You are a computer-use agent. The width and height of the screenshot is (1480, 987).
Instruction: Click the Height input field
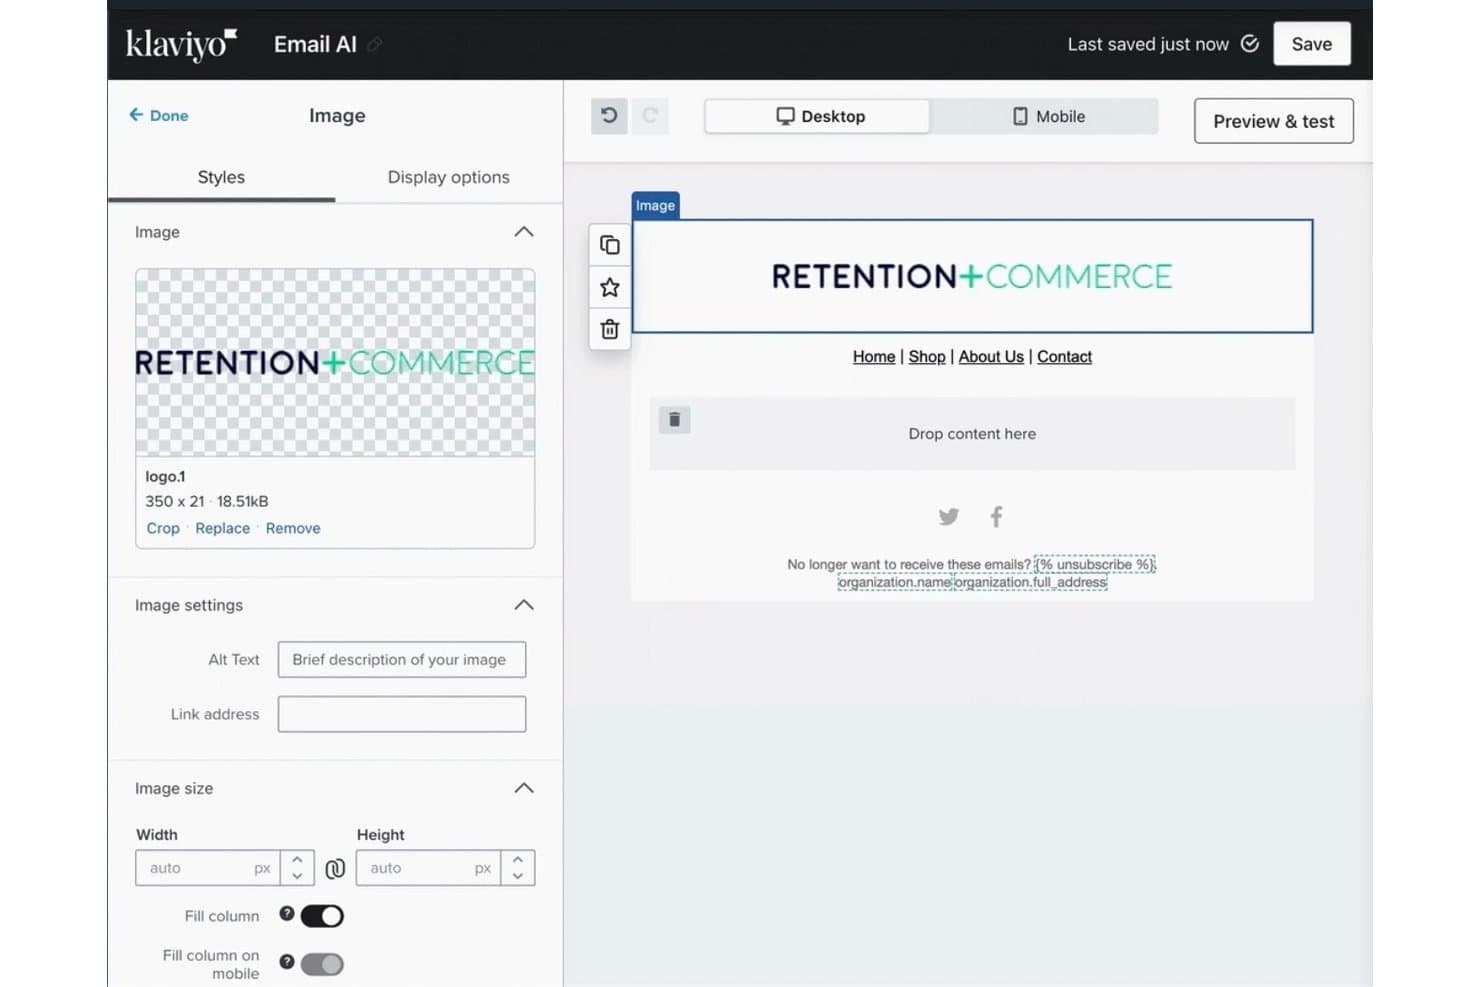pyautogui.click(x=428, y=868)
